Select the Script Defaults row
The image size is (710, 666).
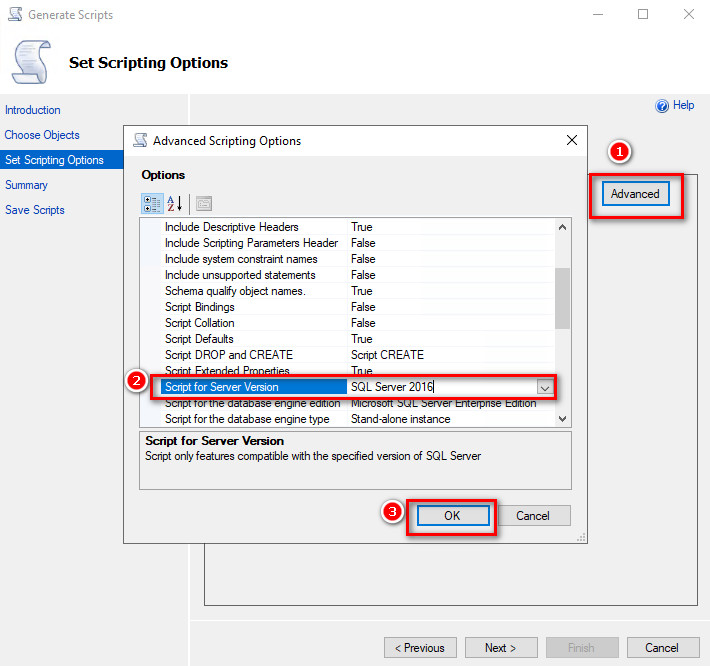[x=358, y=339]
